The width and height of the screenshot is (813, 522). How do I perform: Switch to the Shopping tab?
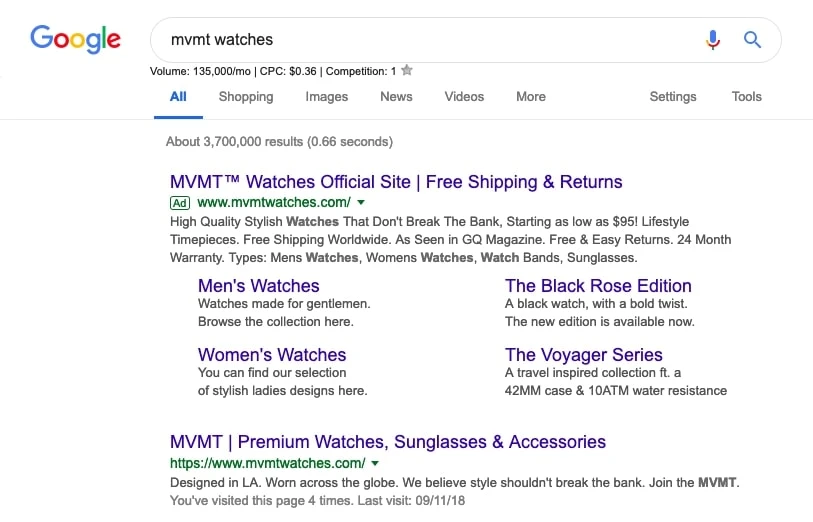tap(246, 97)
